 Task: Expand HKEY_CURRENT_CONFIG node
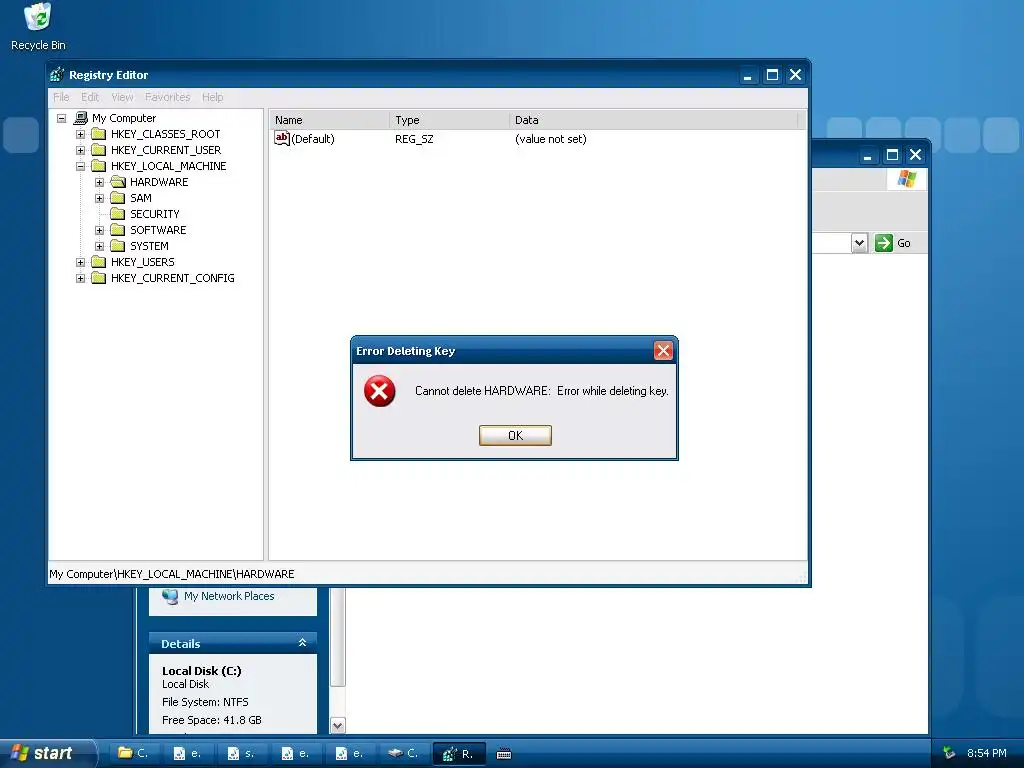[80, 278]
